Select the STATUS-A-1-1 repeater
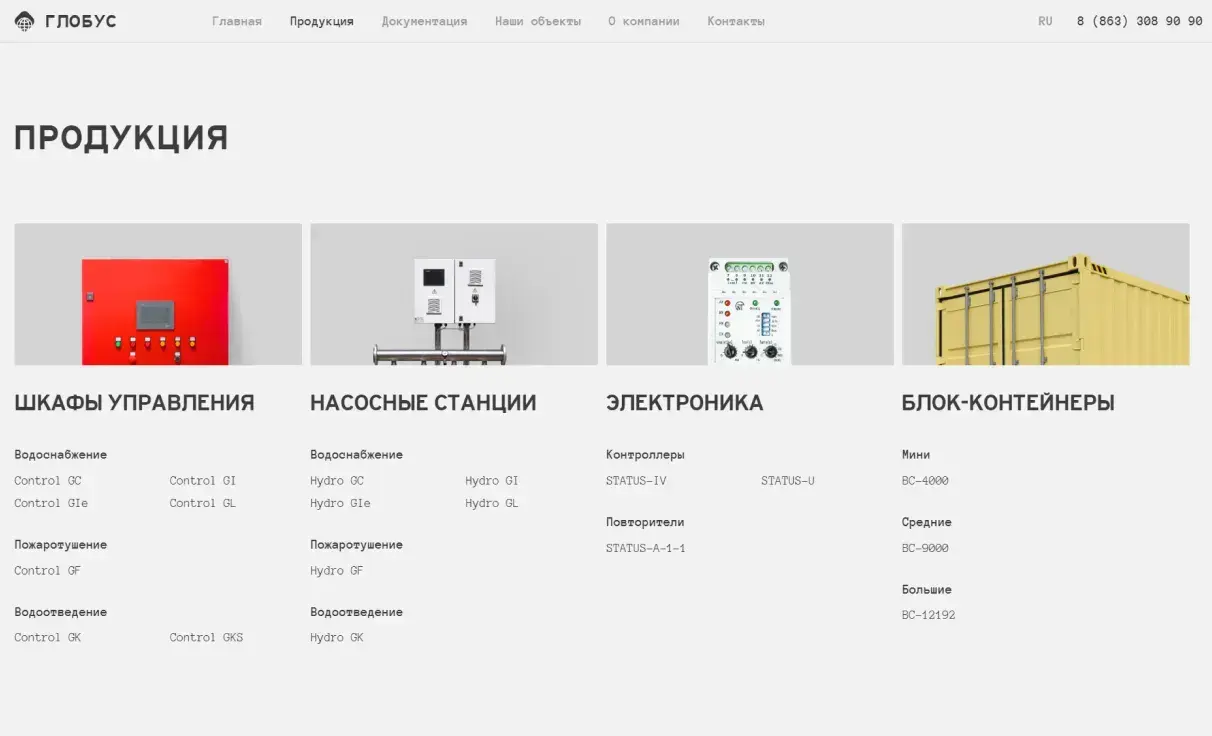Image resolution: width=1212 pixels, height=736 pixels. 645,548
